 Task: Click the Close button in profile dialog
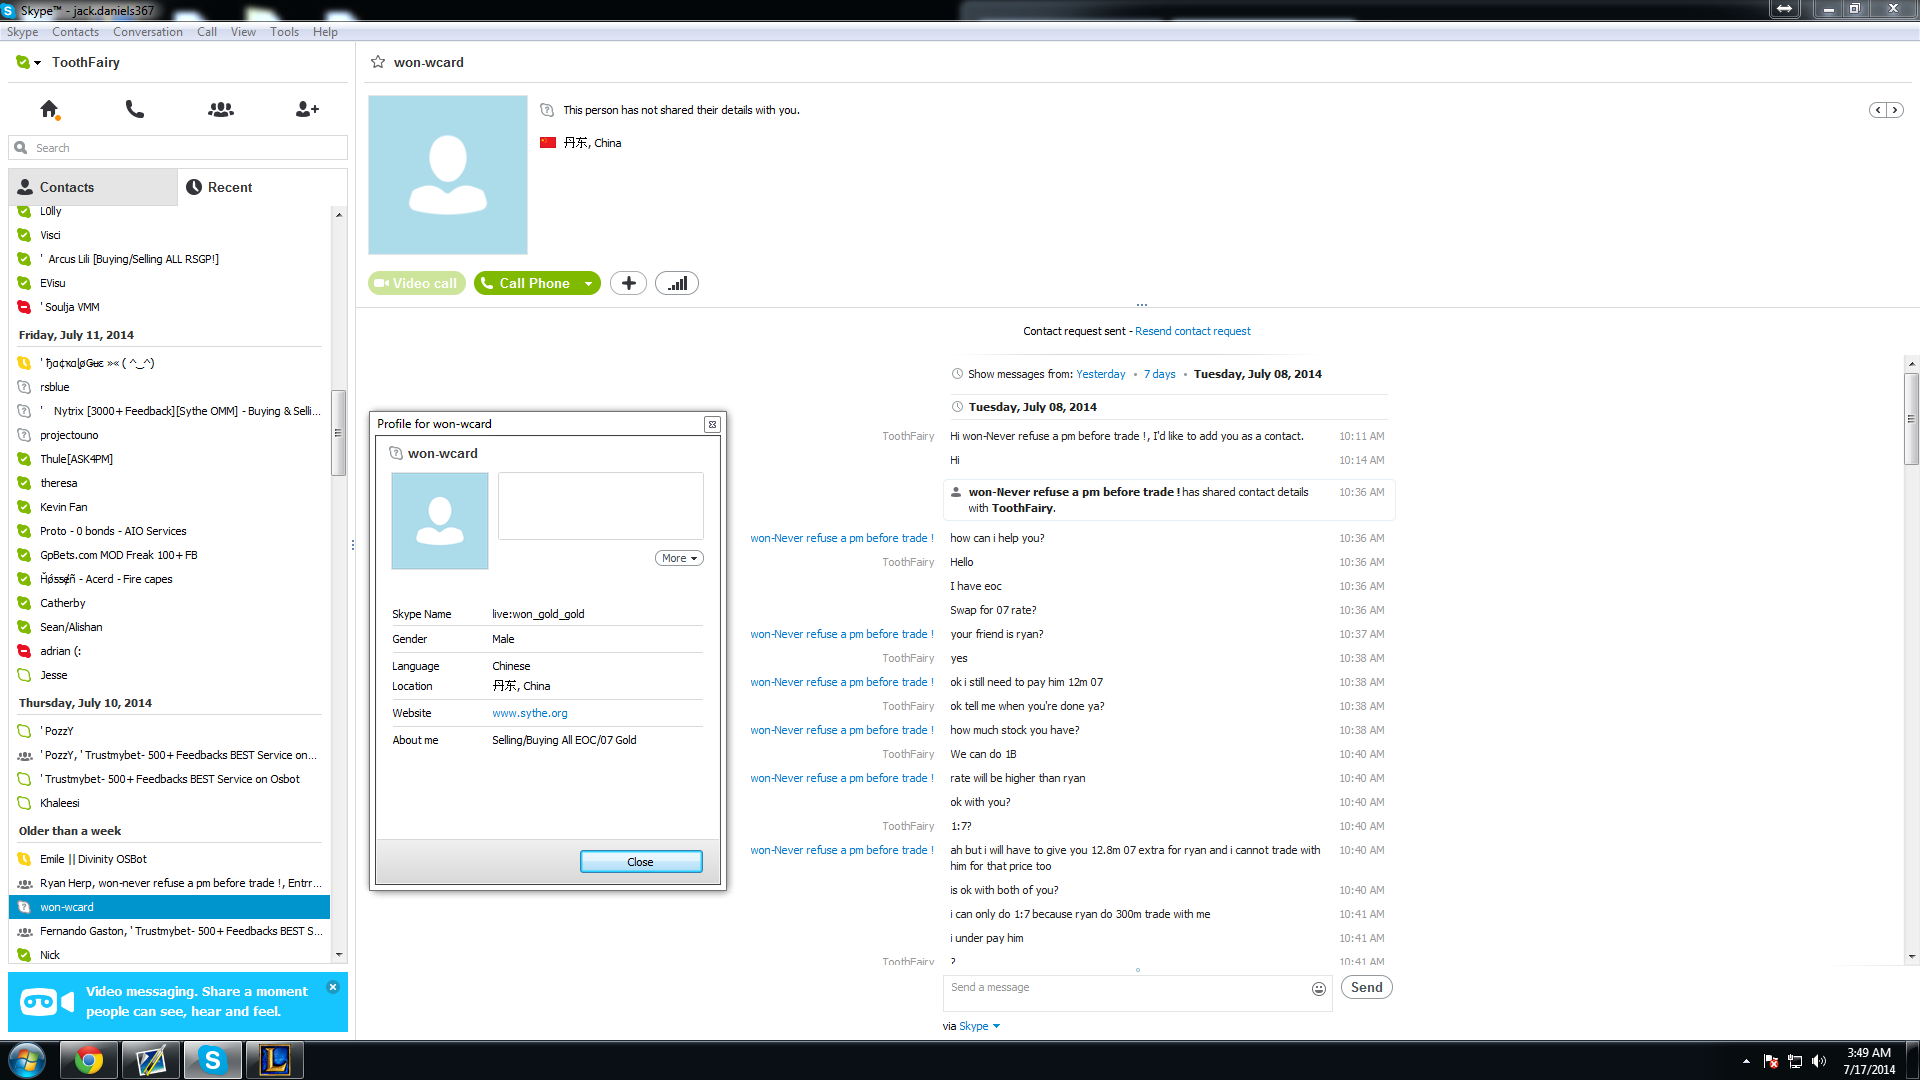click(641, 862)
